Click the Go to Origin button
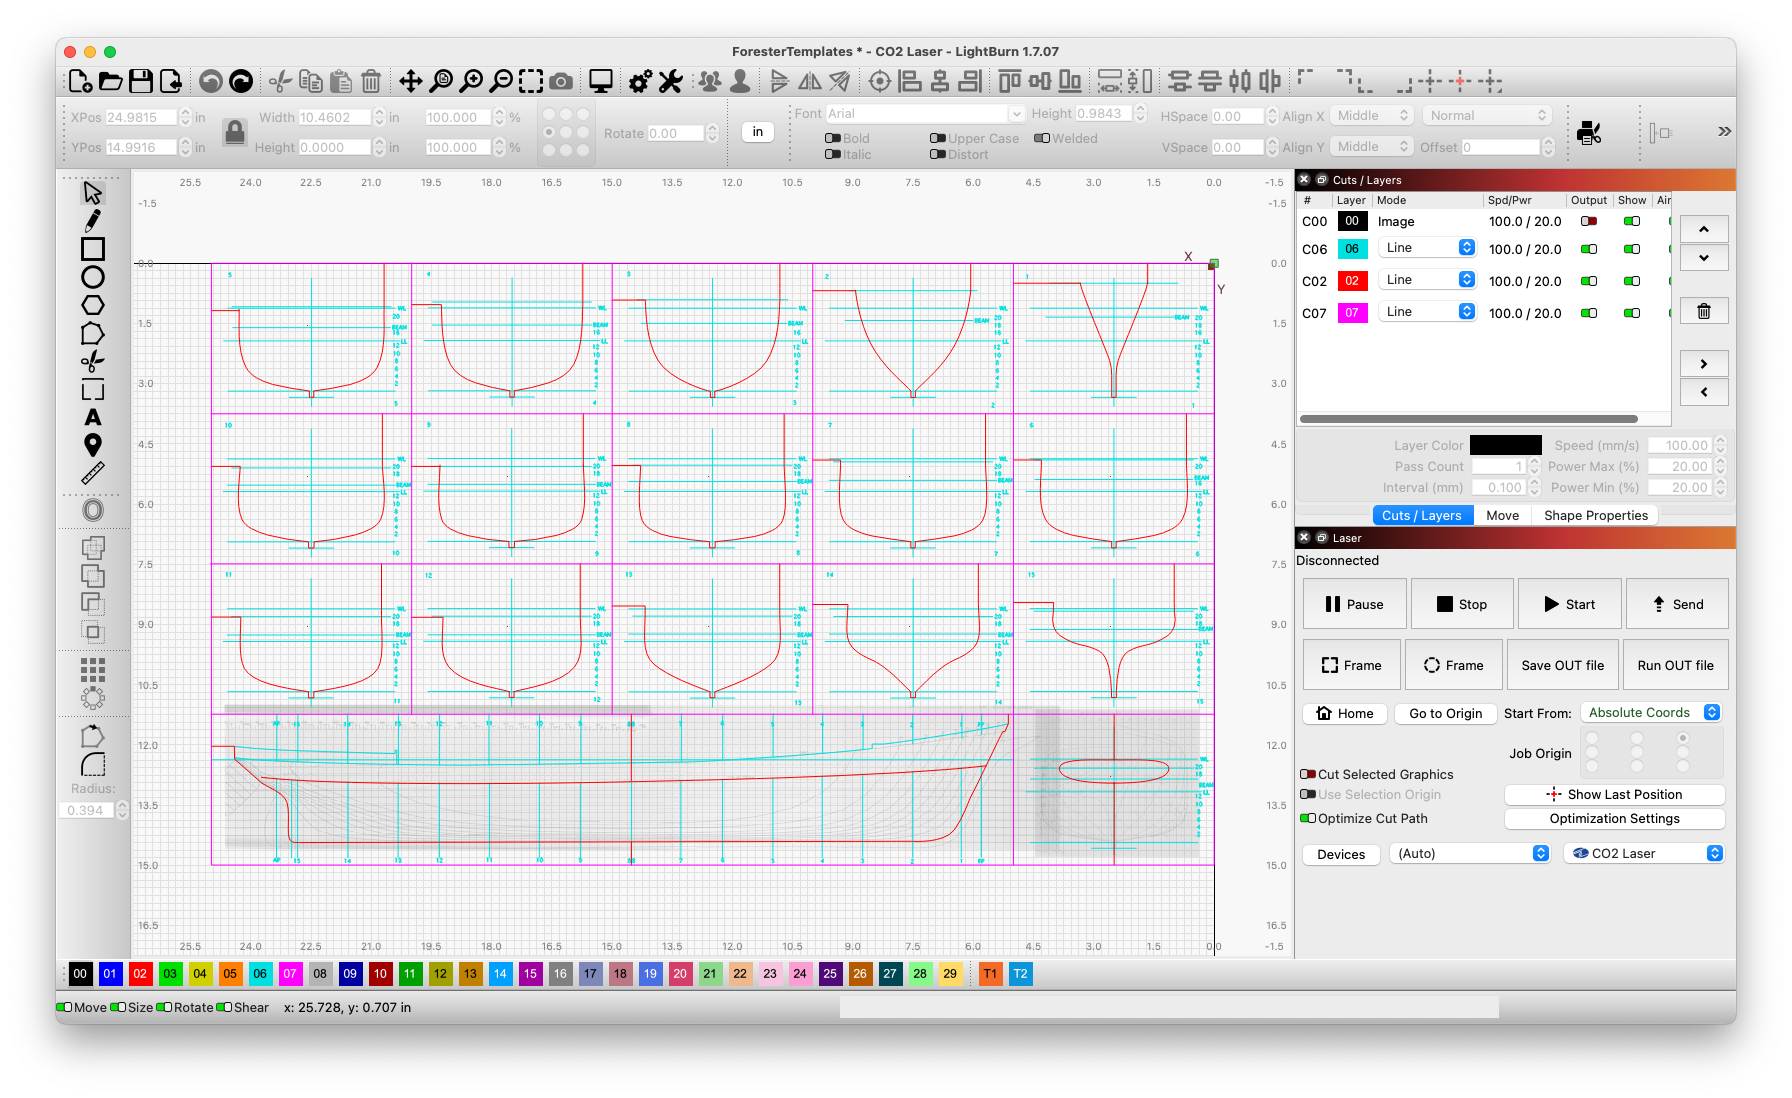1792x1098 pixels. pos(1445,713)
